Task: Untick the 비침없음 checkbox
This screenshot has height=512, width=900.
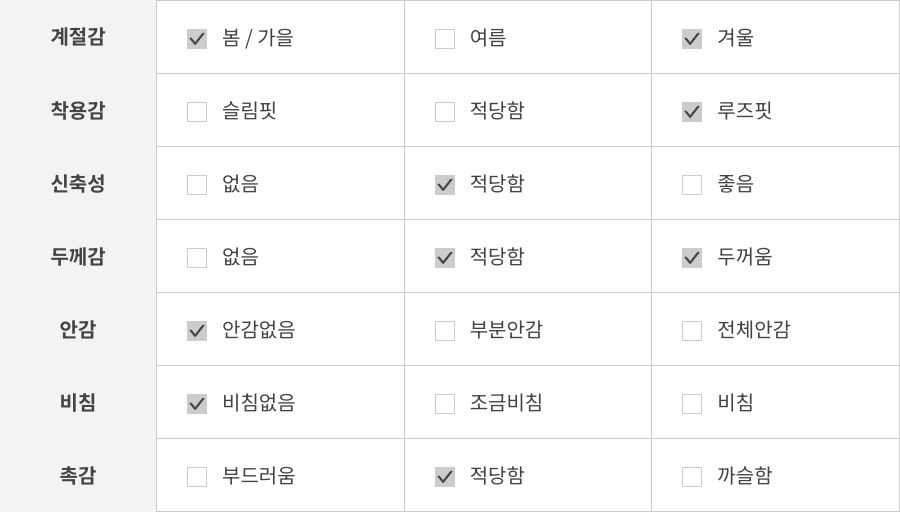Action: (x=197, y=404)
